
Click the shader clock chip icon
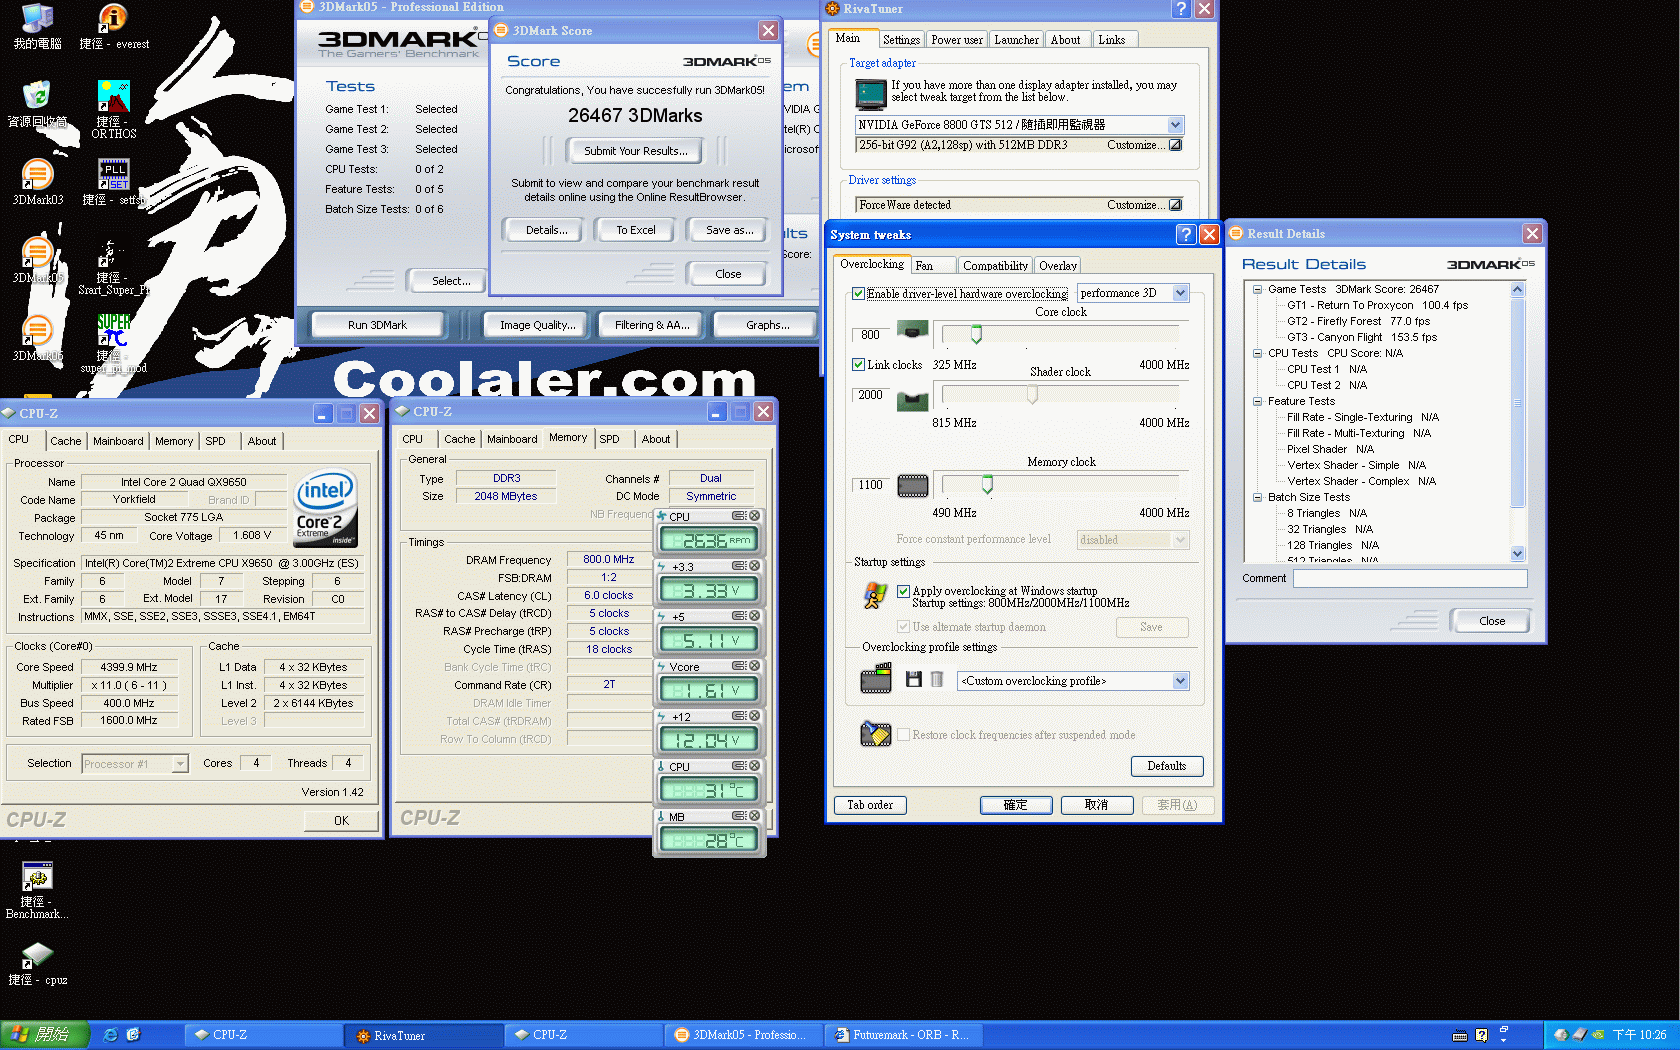coord(912,401)
